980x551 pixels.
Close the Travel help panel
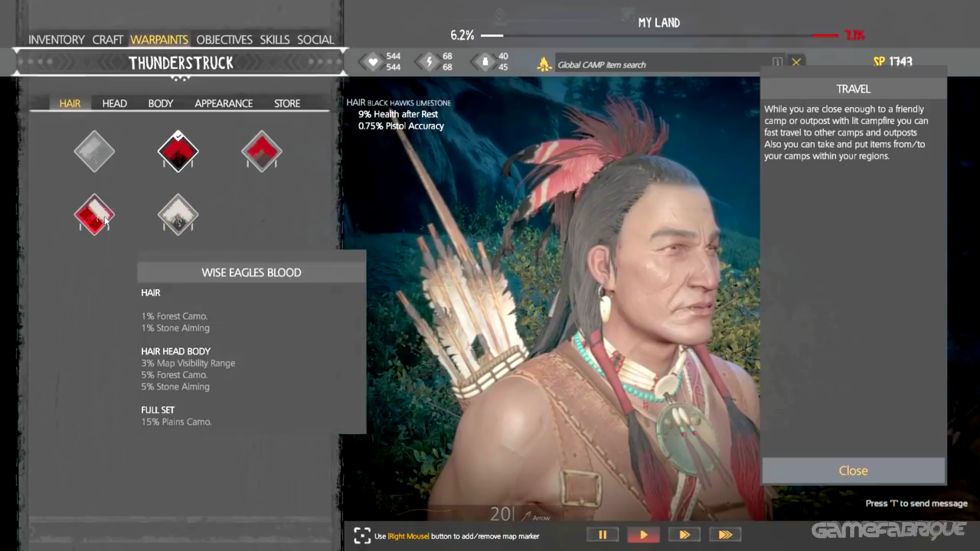[853, 470]
